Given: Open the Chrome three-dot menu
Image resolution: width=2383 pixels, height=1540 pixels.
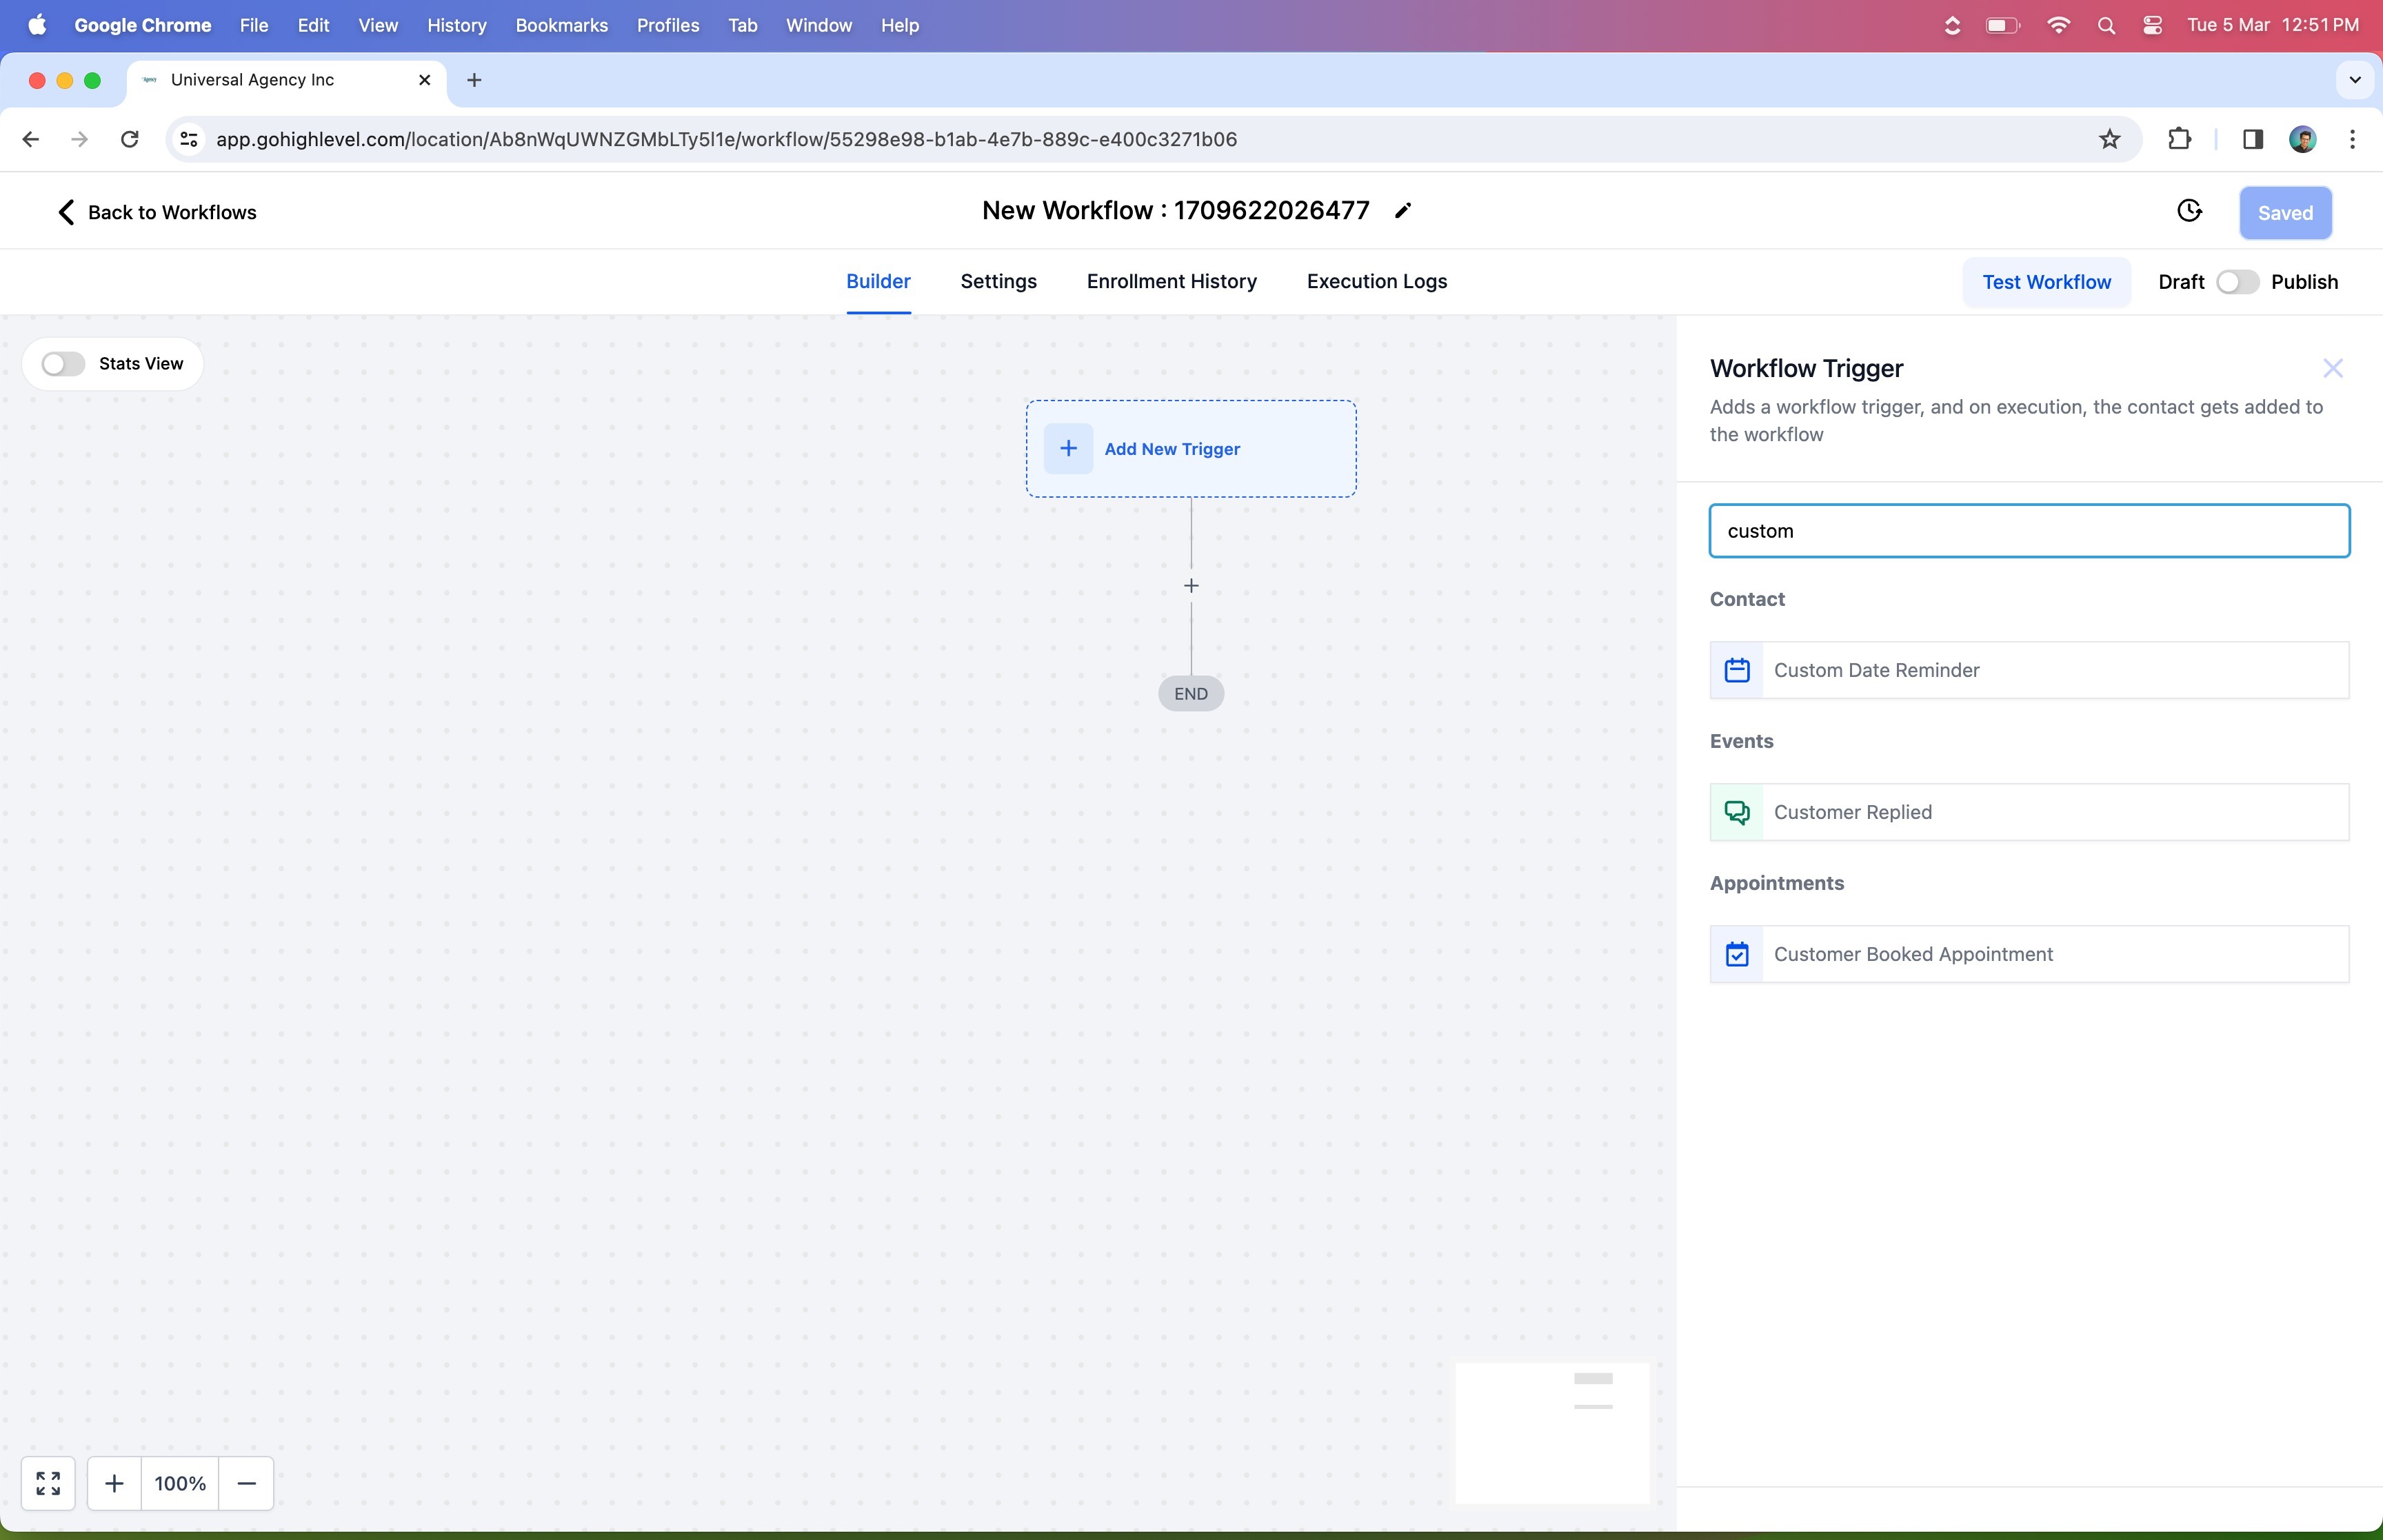Looking at the screenshot, I should tap(2352, 139).
